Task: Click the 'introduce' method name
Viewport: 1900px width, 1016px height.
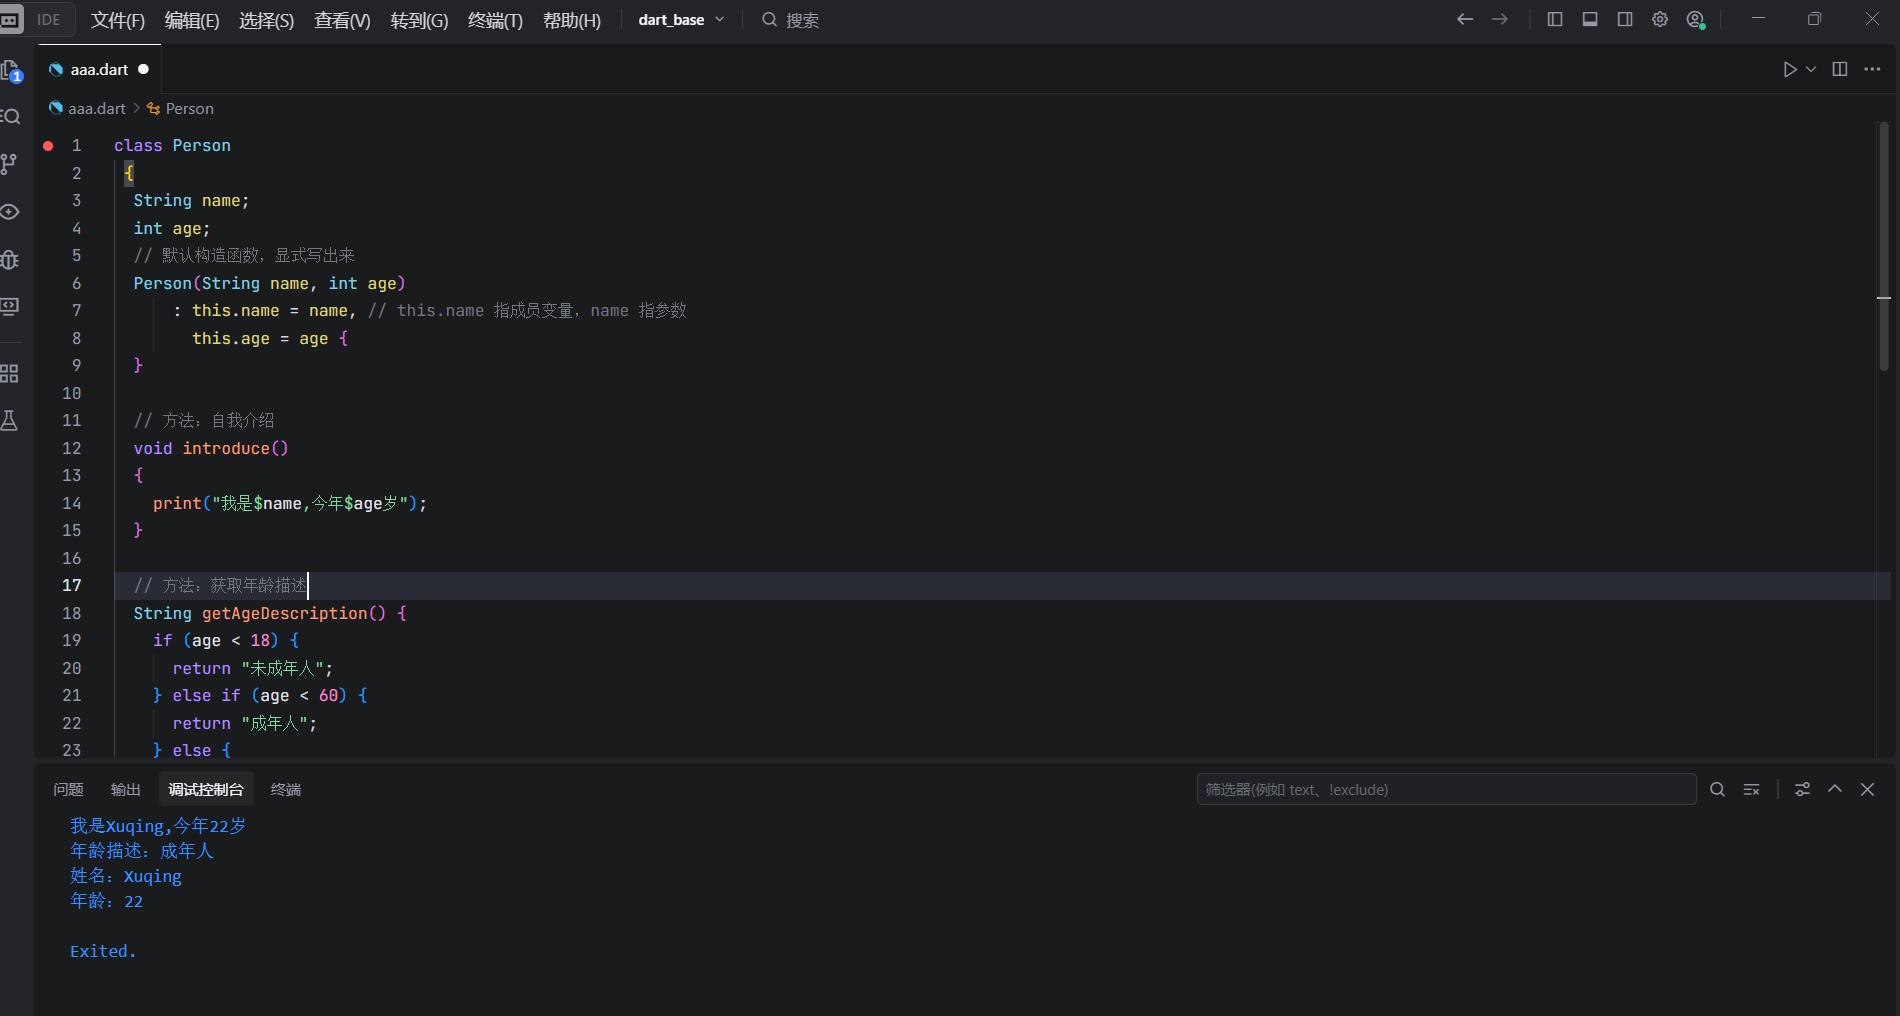Action: 226,448
